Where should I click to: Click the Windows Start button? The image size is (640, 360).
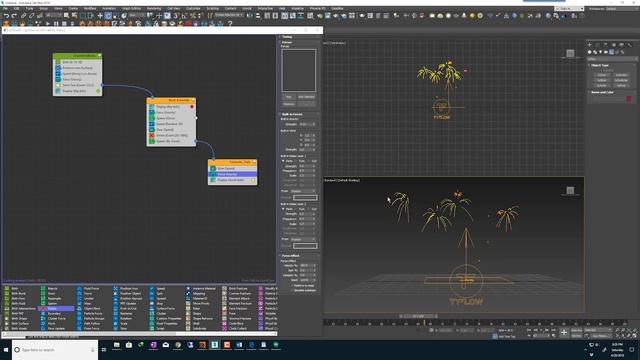tap(6, 350)
